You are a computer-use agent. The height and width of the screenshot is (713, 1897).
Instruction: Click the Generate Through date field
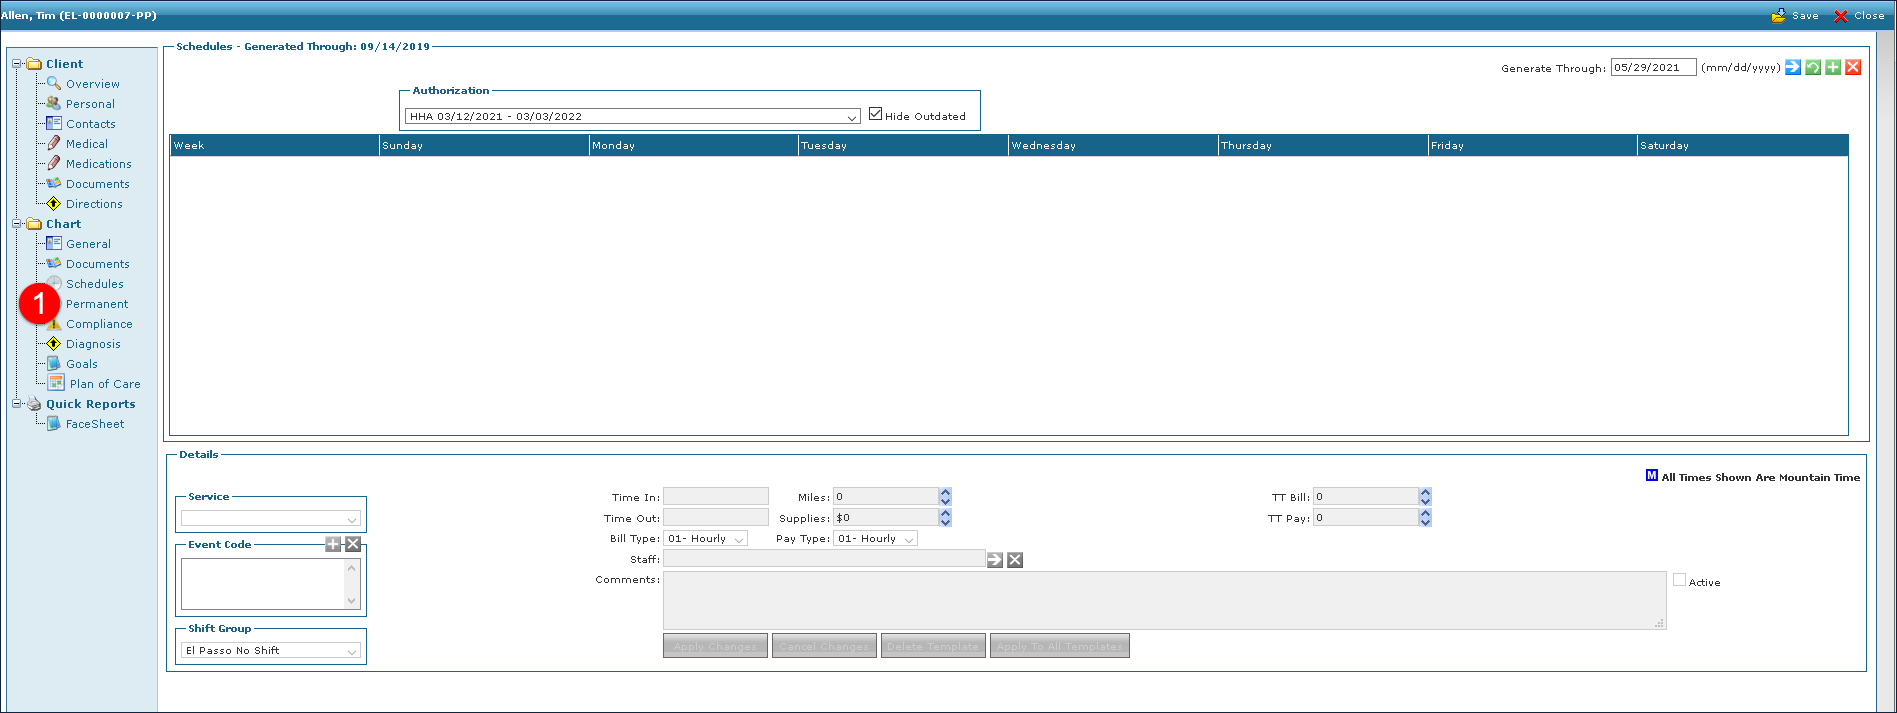click(1652, 67)
